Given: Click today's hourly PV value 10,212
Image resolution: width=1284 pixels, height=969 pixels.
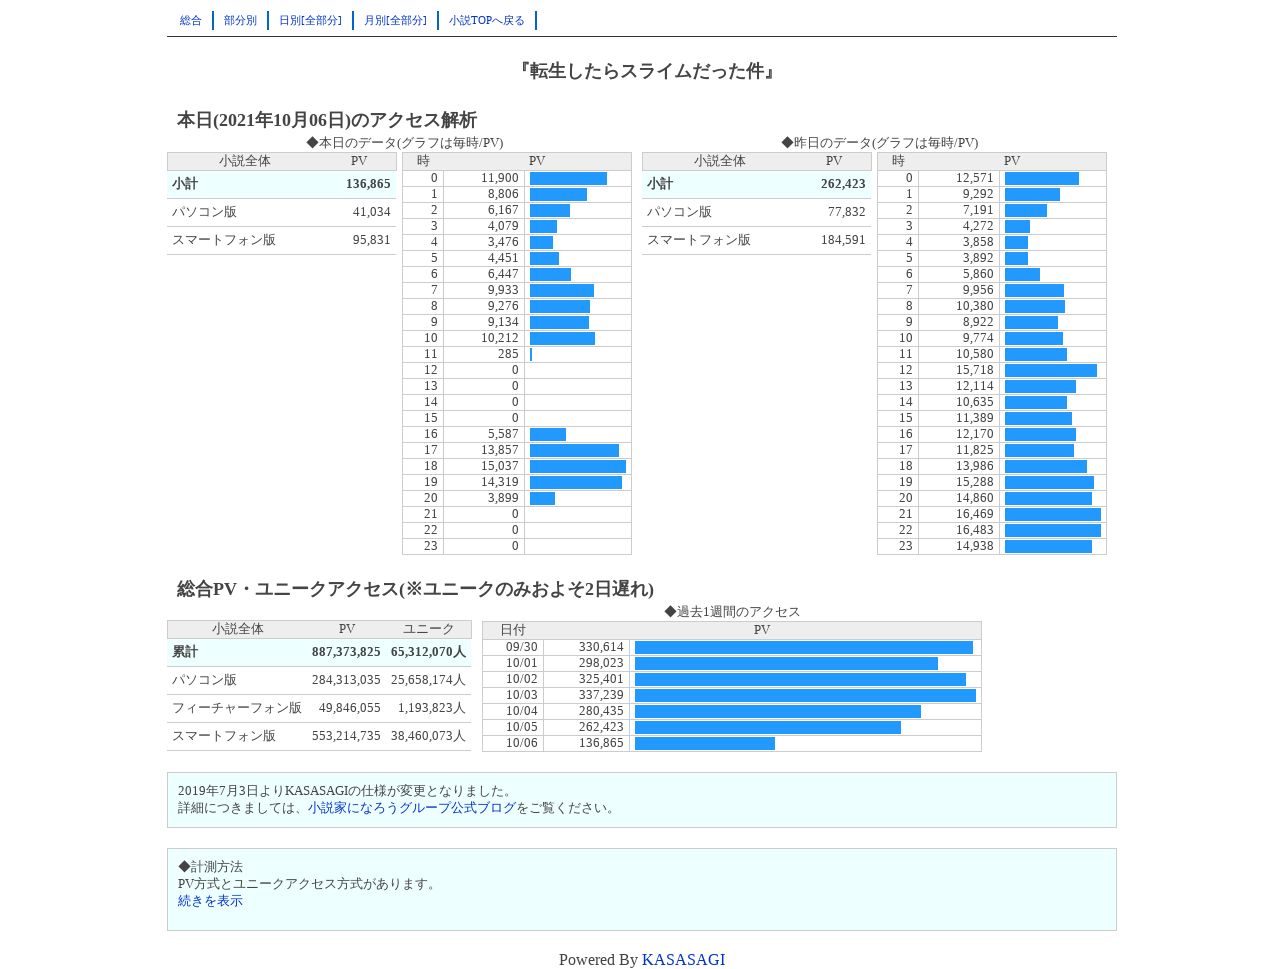Looking at the screenshot, I should point(499,338).
